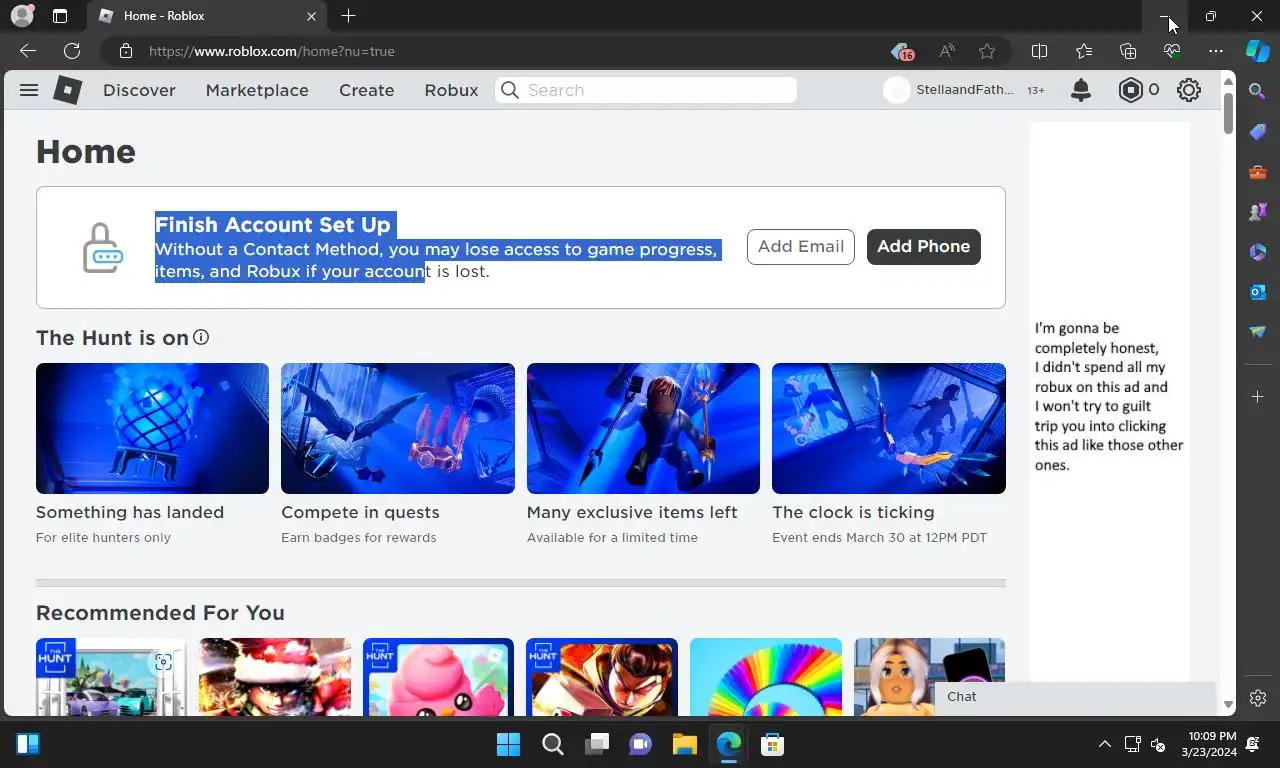Open the Create page
The height and width of the screenshot is (768, 1280).
(366, 90)
